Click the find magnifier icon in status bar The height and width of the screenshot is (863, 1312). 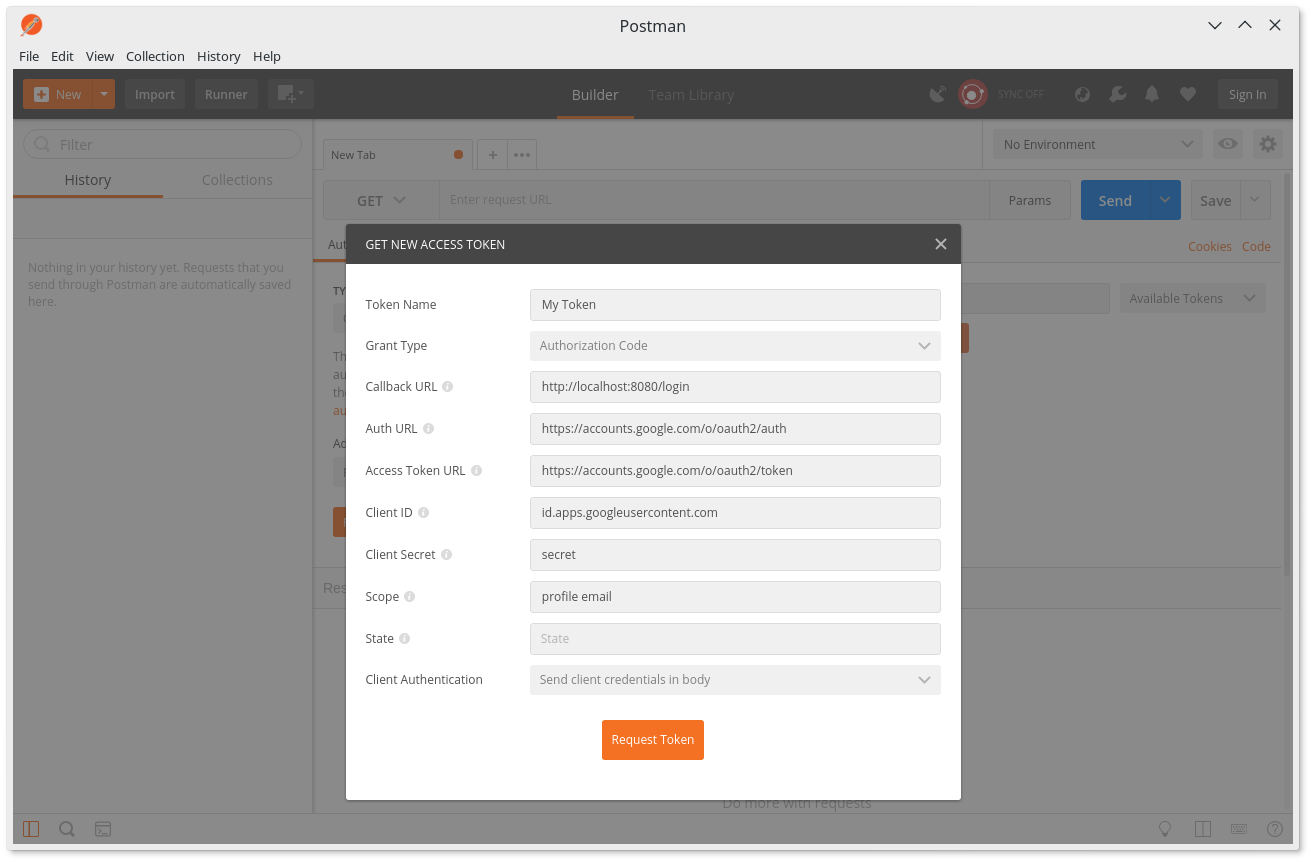point(67,829)
